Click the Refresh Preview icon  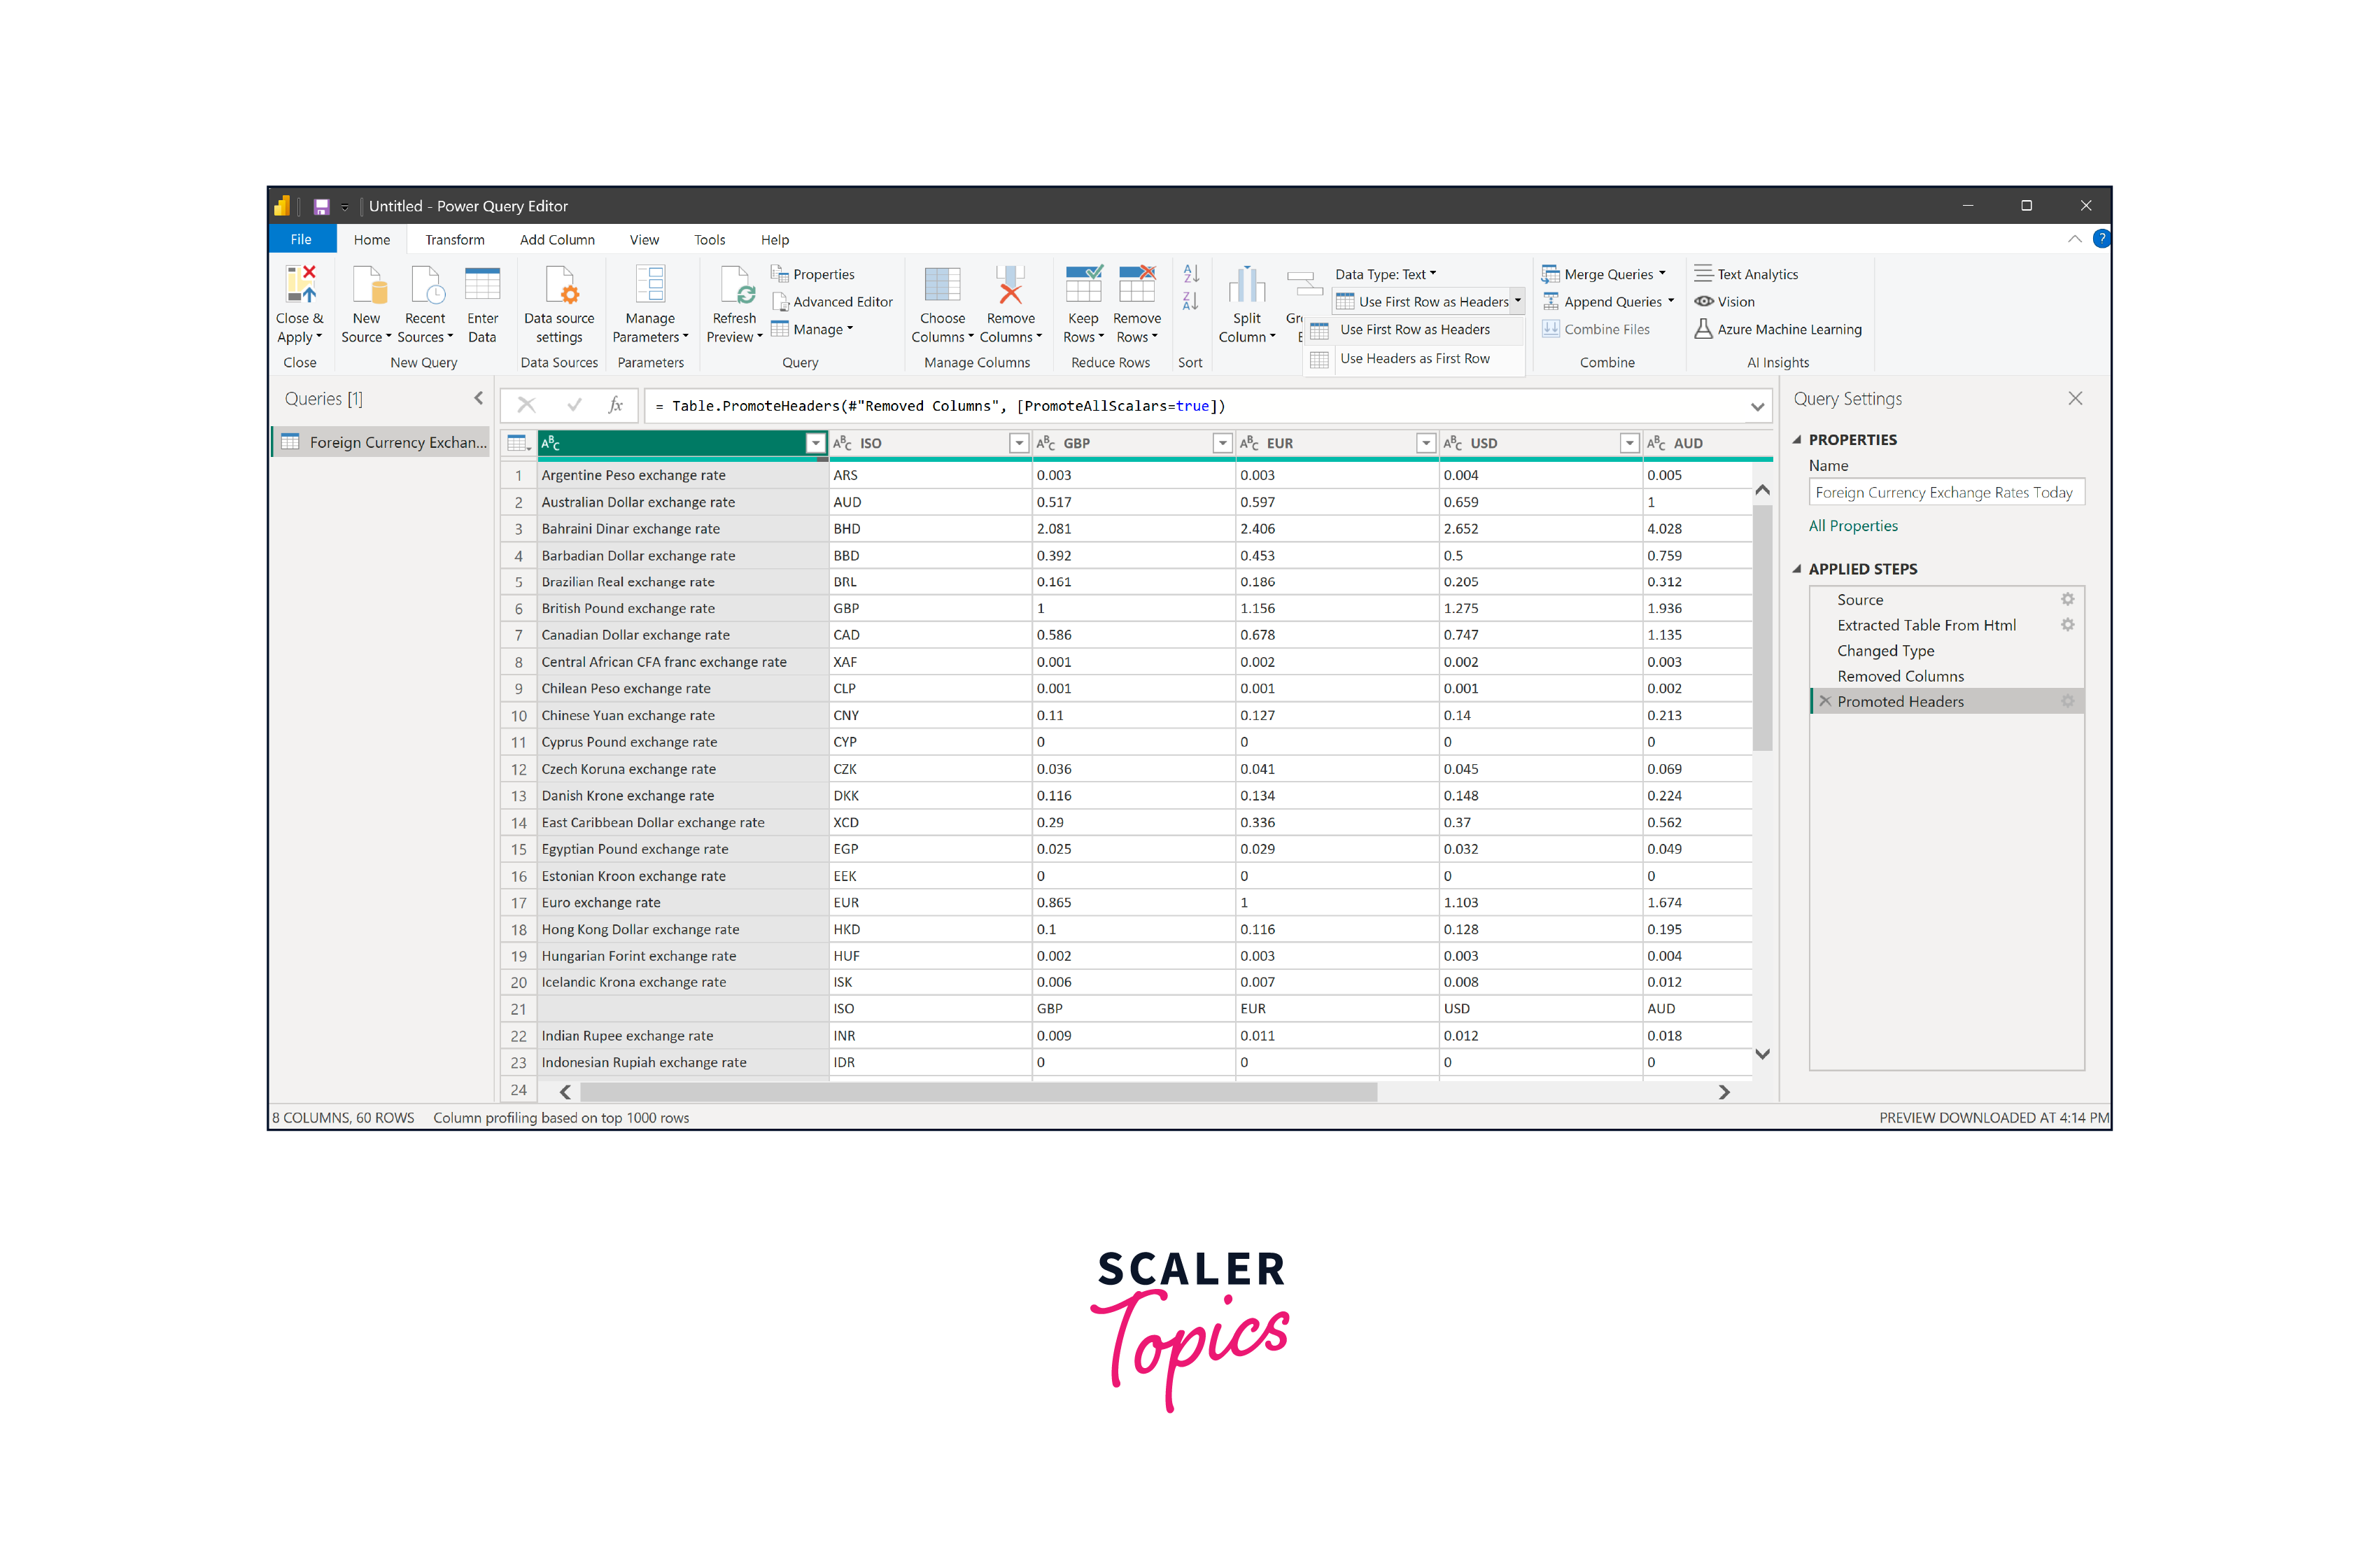point(735,284)
